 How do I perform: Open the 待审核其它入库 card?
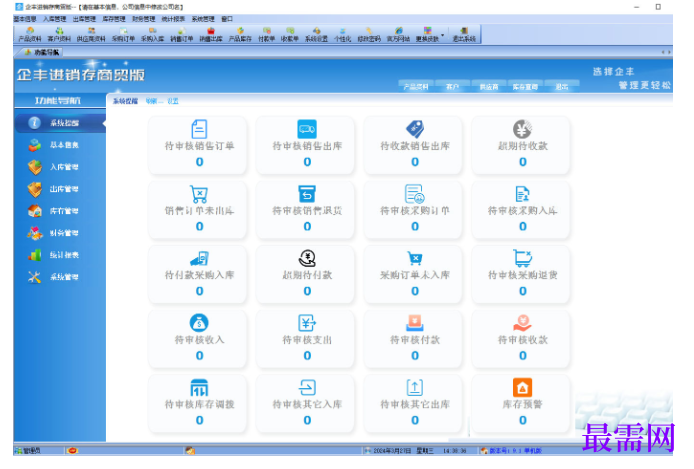tap(307, 404)
